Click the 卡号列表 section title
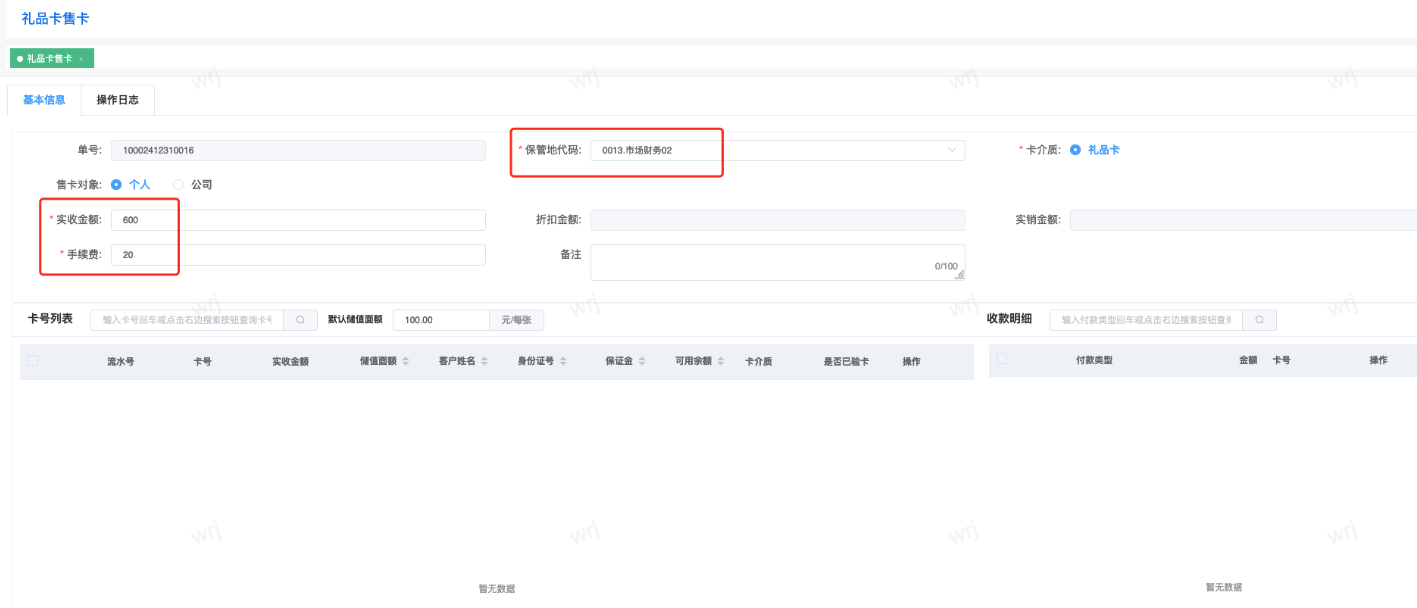Viewport: 1417px width, 608px height. 50,319
